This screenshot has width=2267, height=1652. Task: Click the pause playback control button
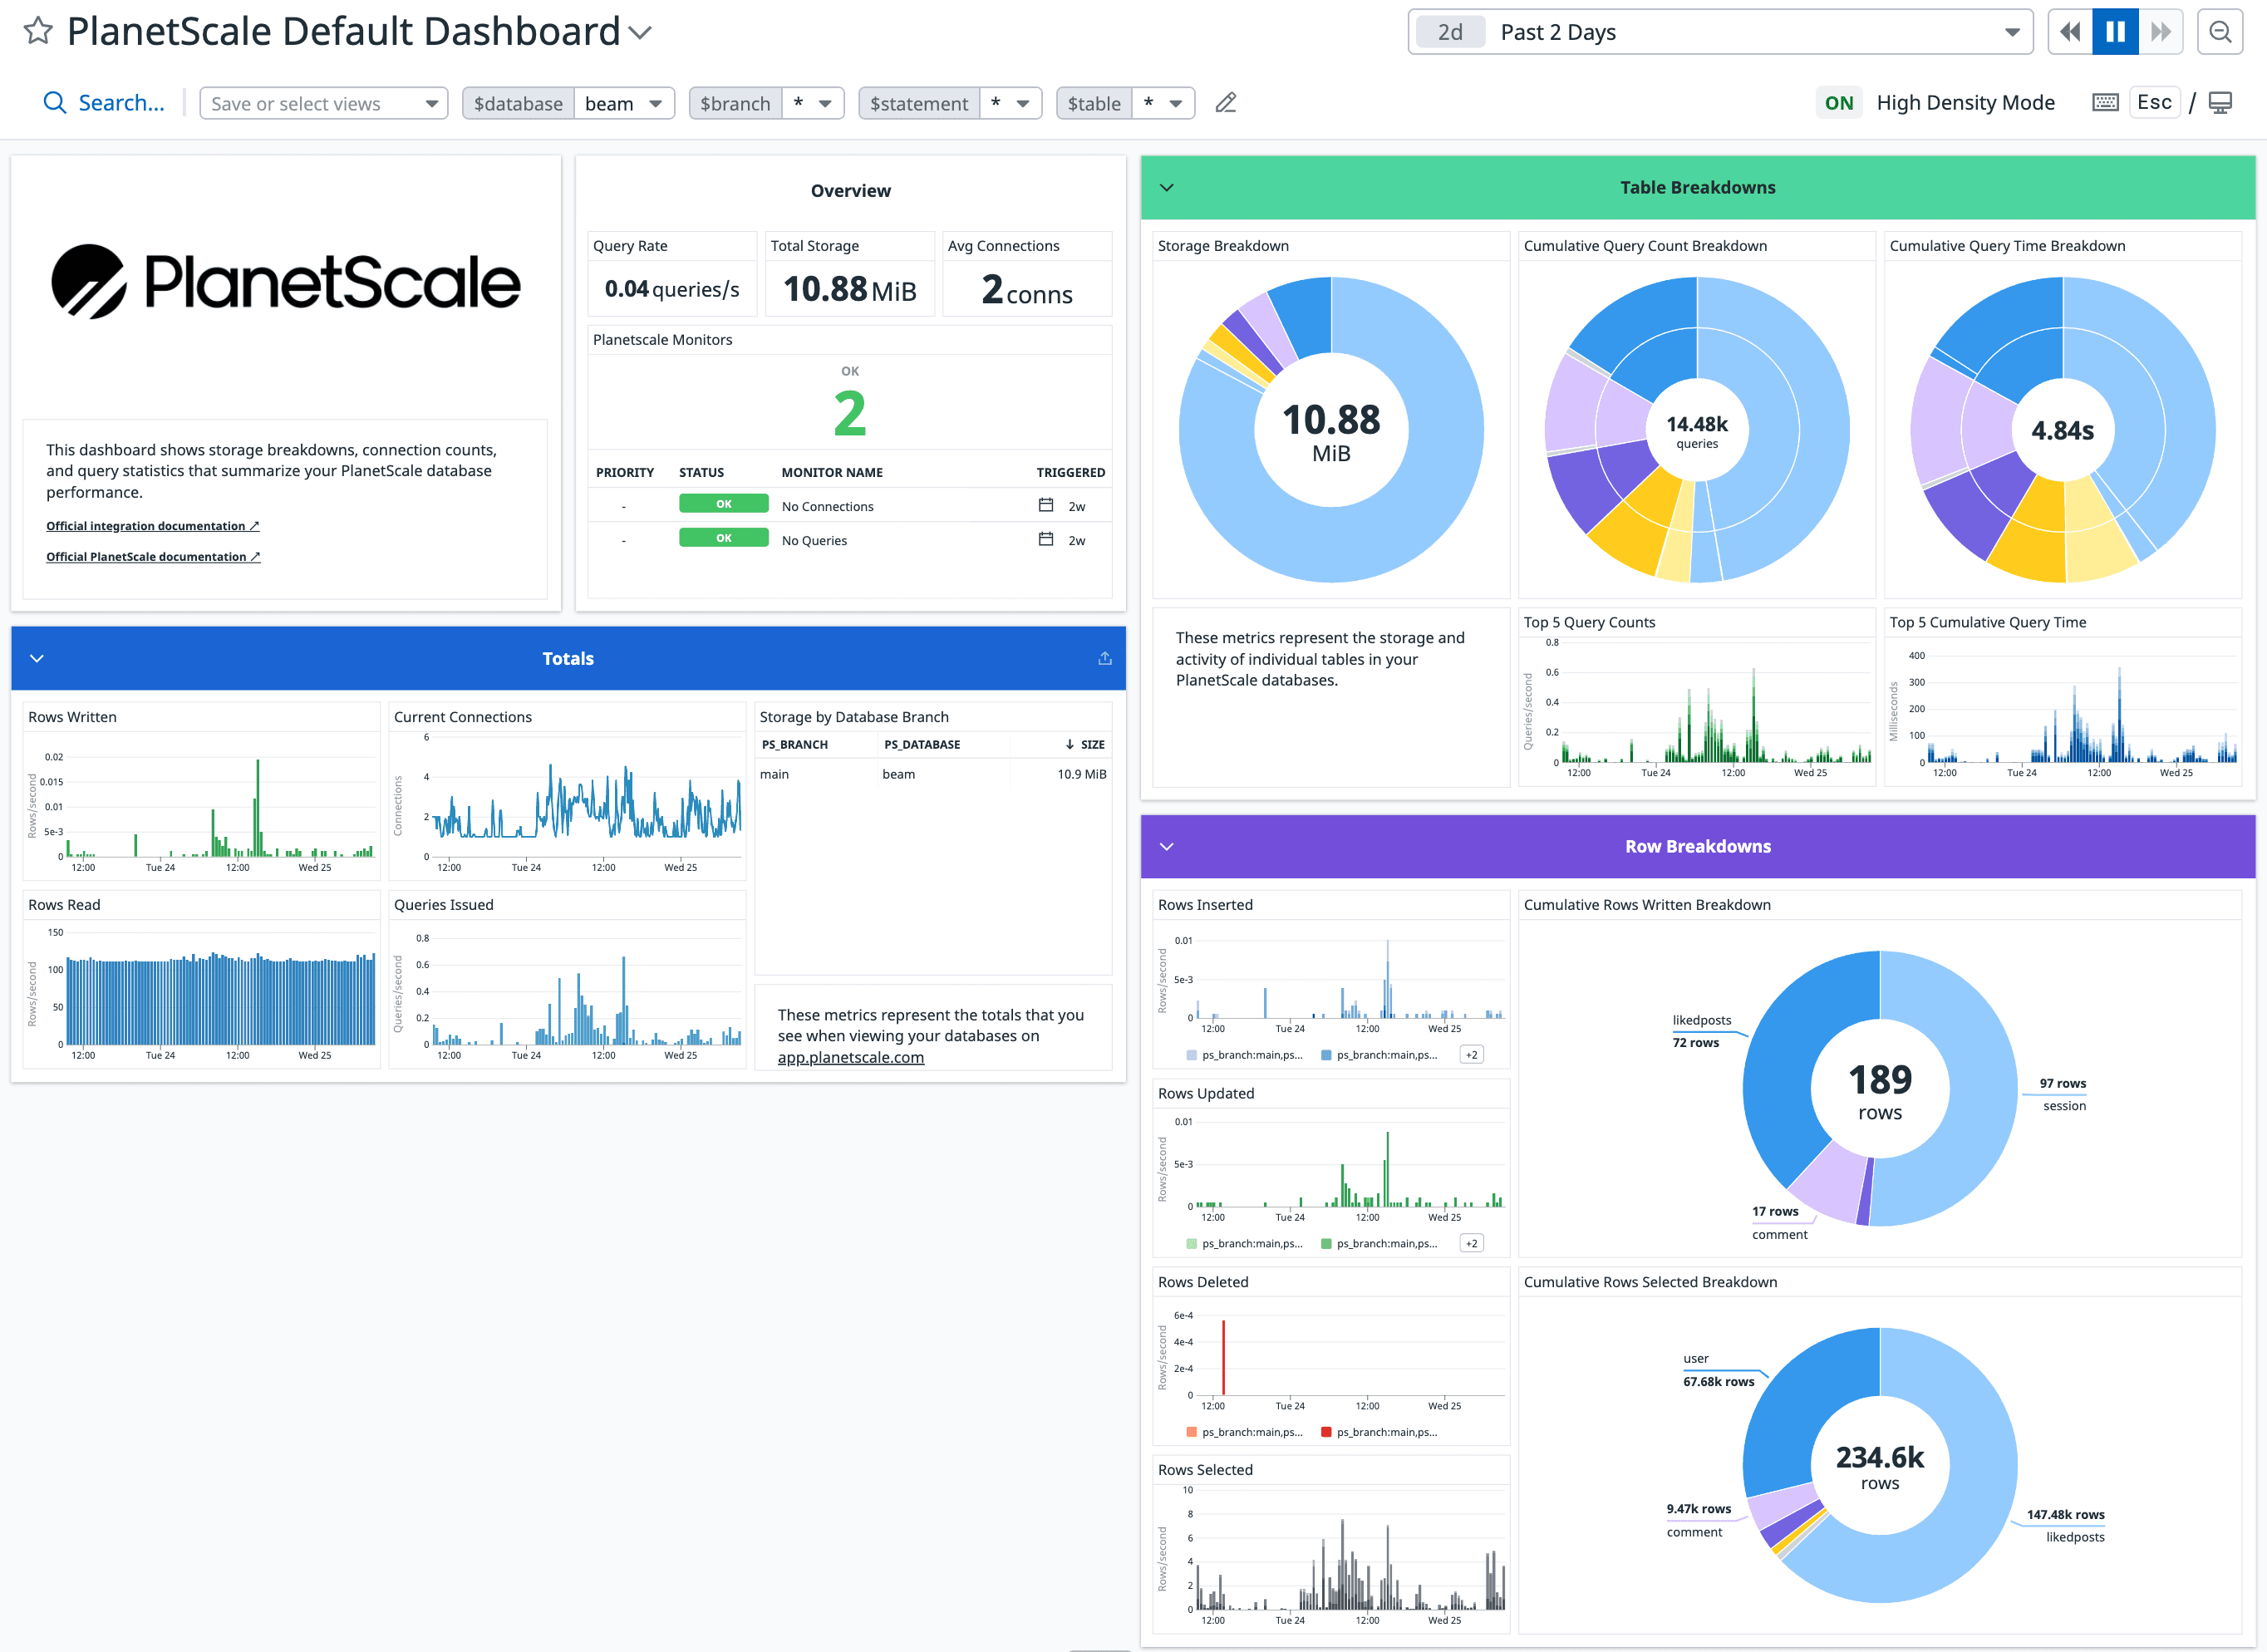click(2116, 30)
